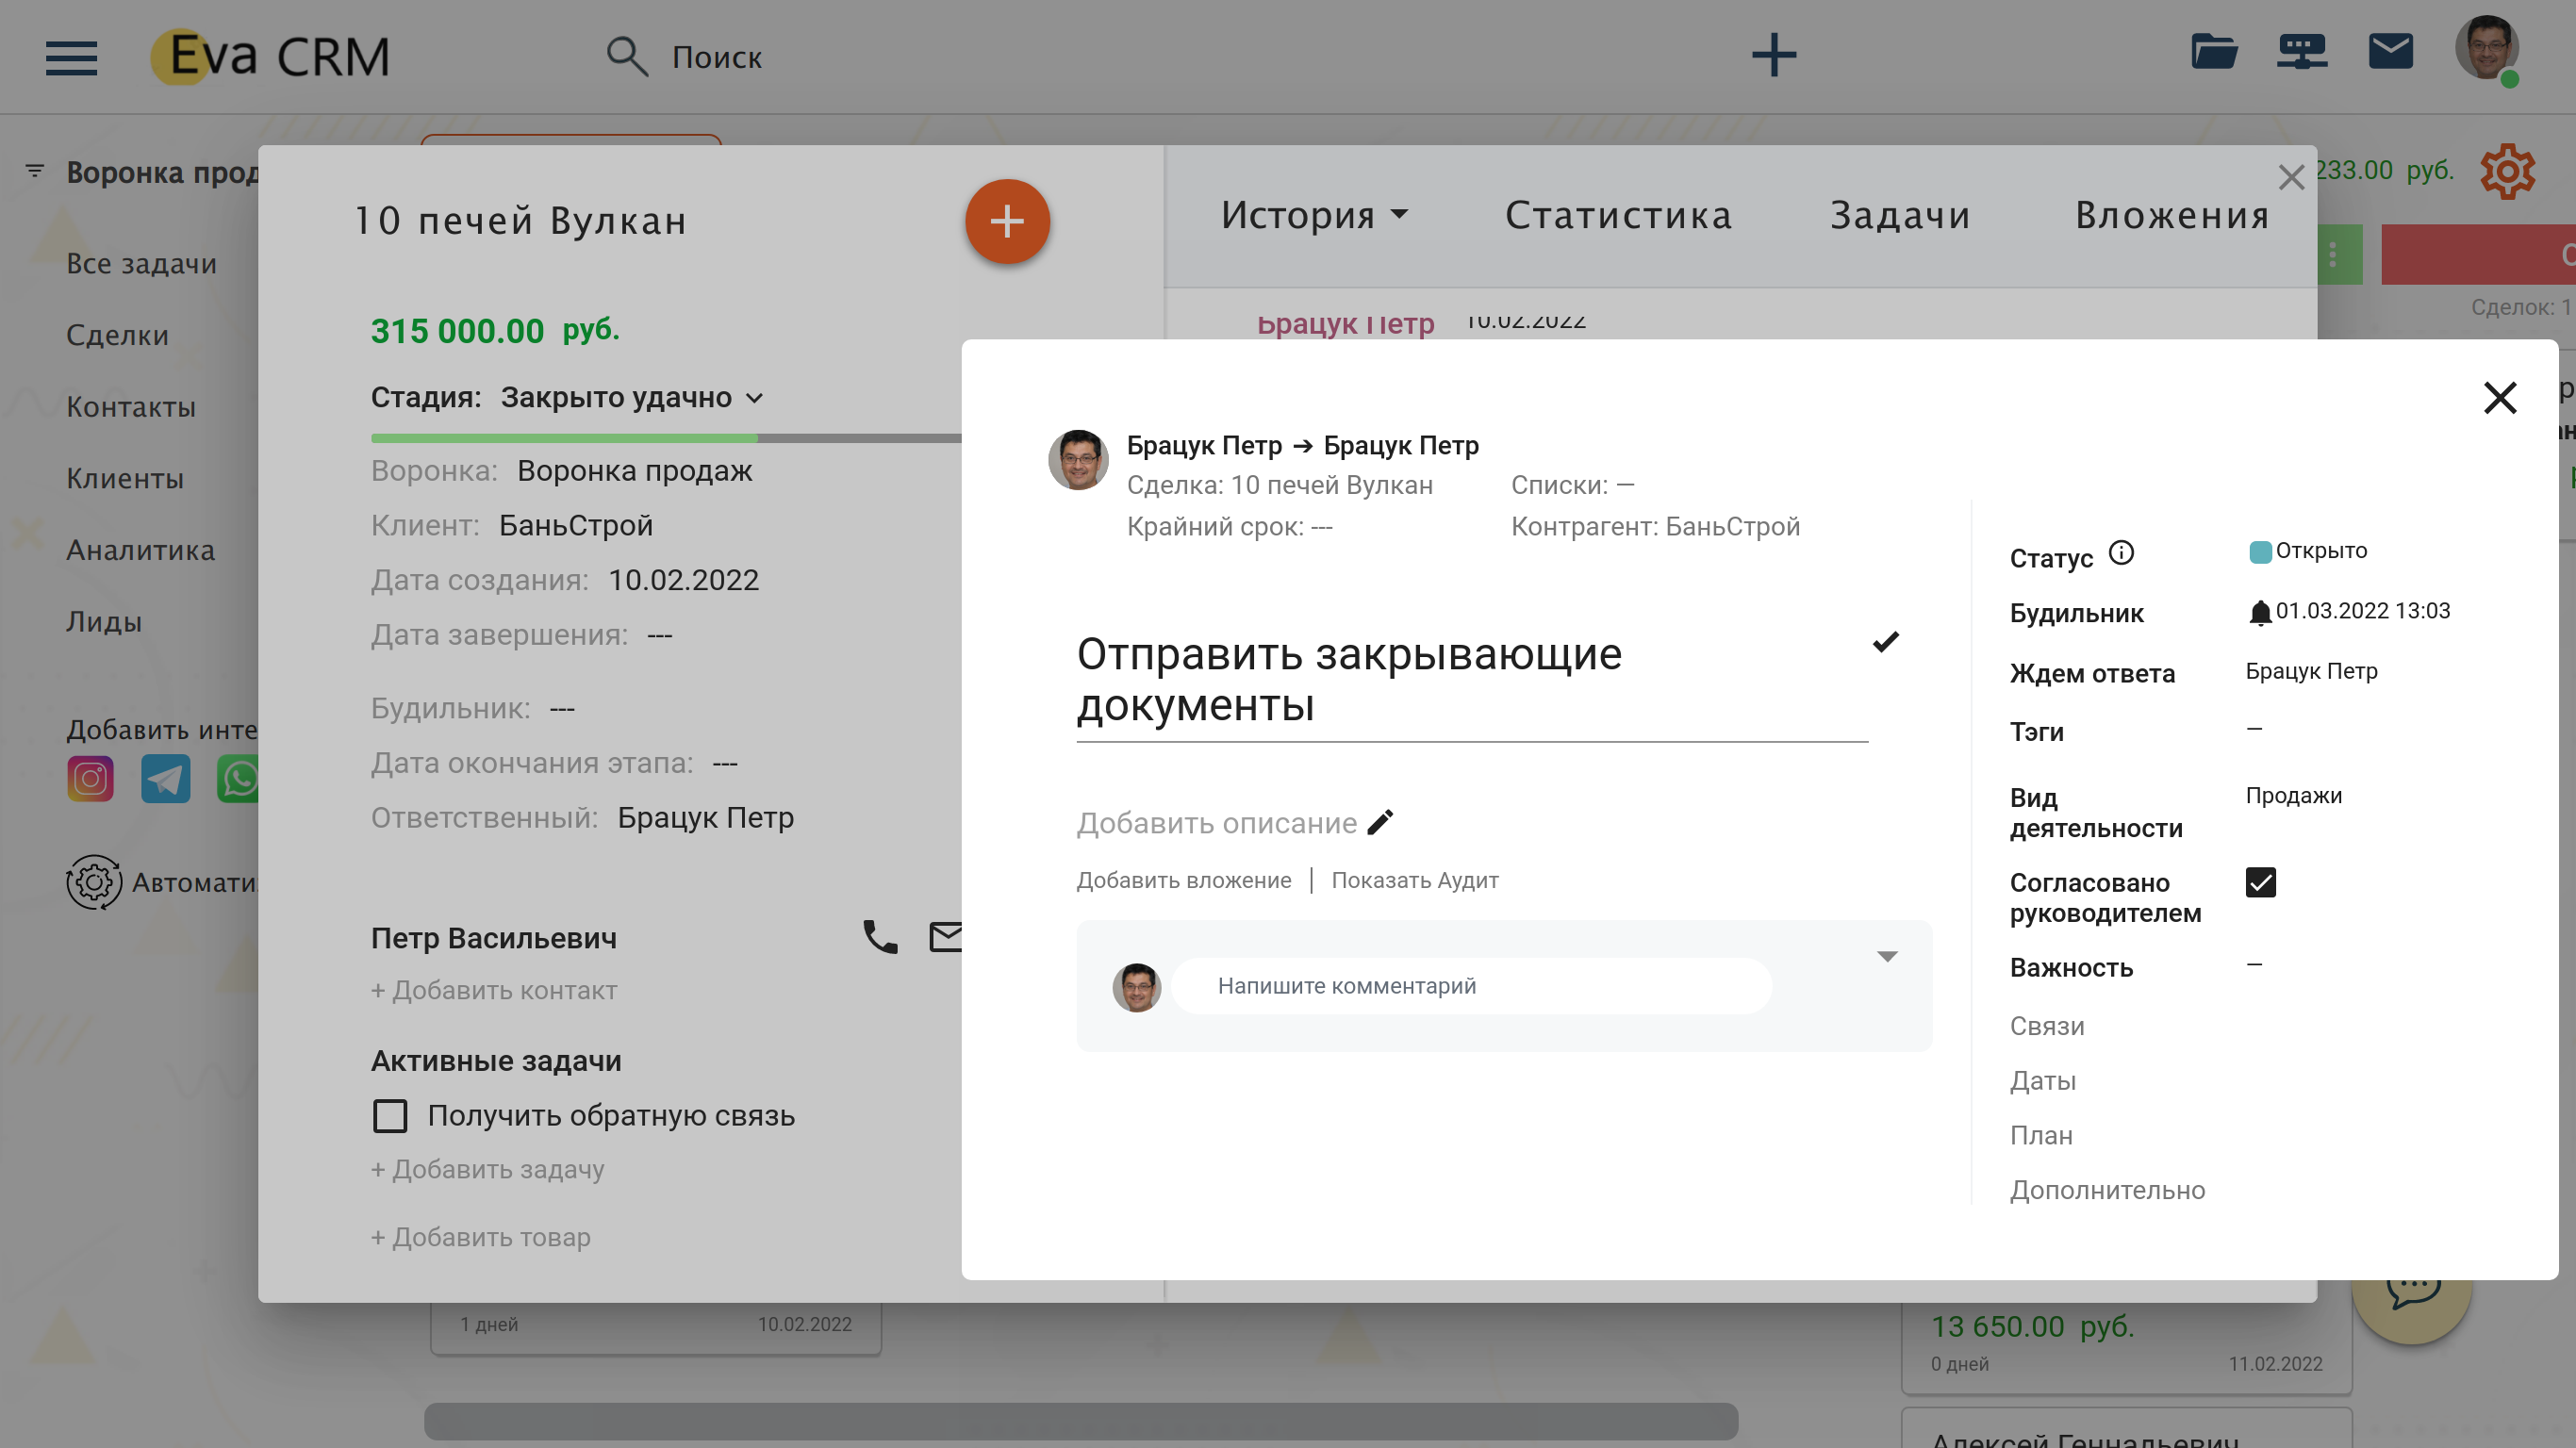Image resolution: width=2576 pixels, height=1448 pixels.
Task: Open the История dropdown tab
Action: [1314, 215]
